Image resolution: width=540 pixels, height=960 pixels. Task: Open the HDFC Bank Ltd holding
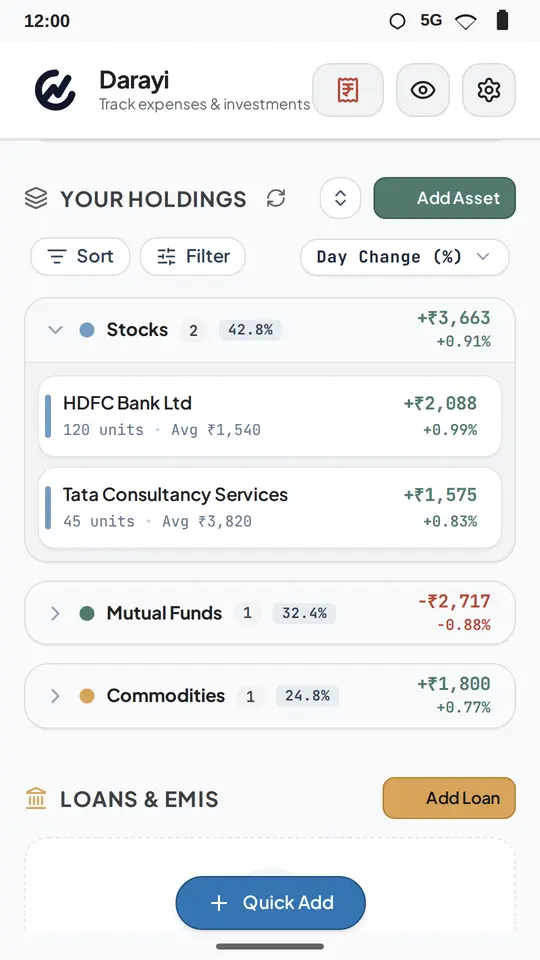click(x=270, y=416)
